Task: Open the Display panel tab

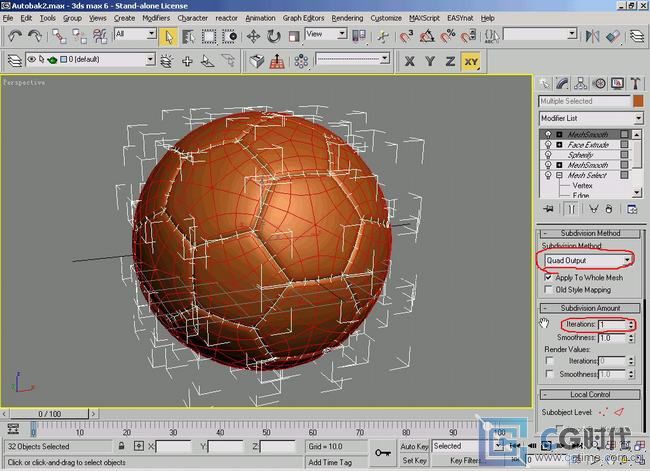Action: tap(617, 84)
